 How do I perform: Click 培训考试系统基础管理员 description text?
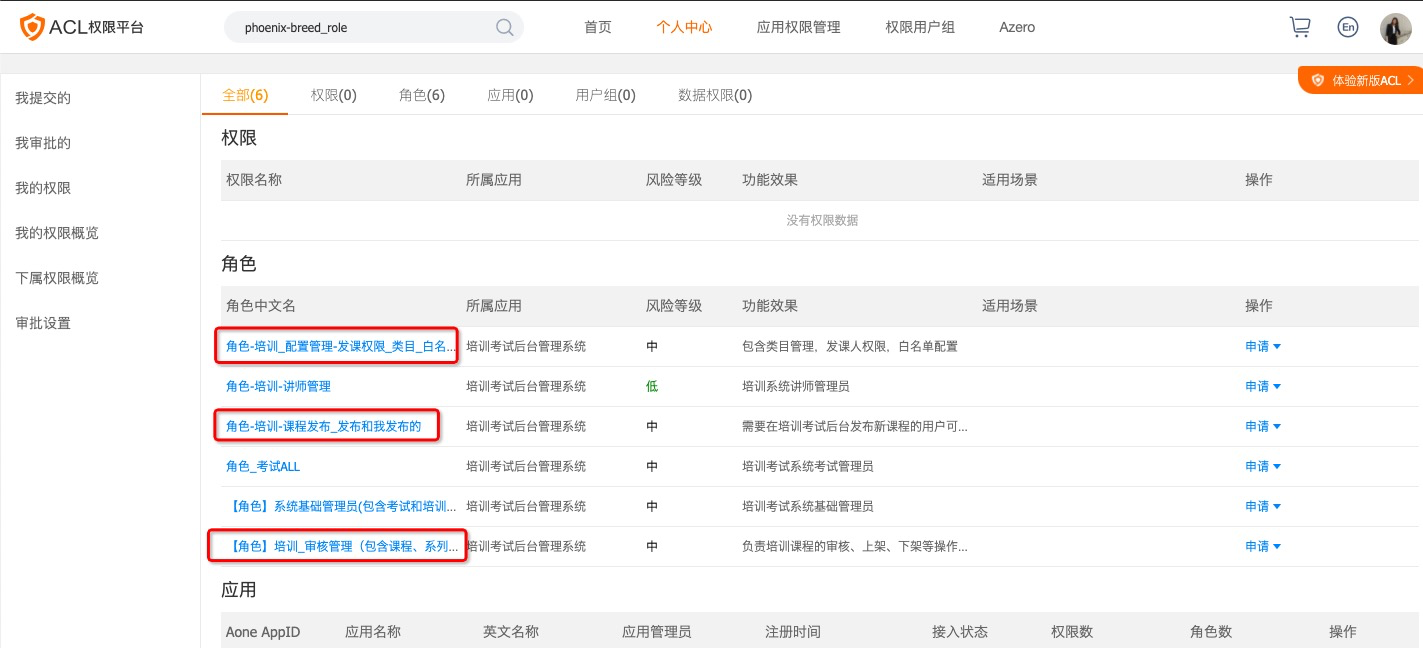point(808,506)
